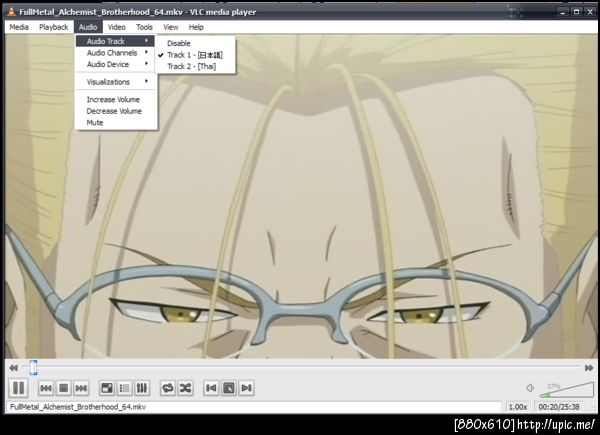Adjust the volume slider triangle
The width and height of the screenshot is (600, 435).
(x=567, y=389)
